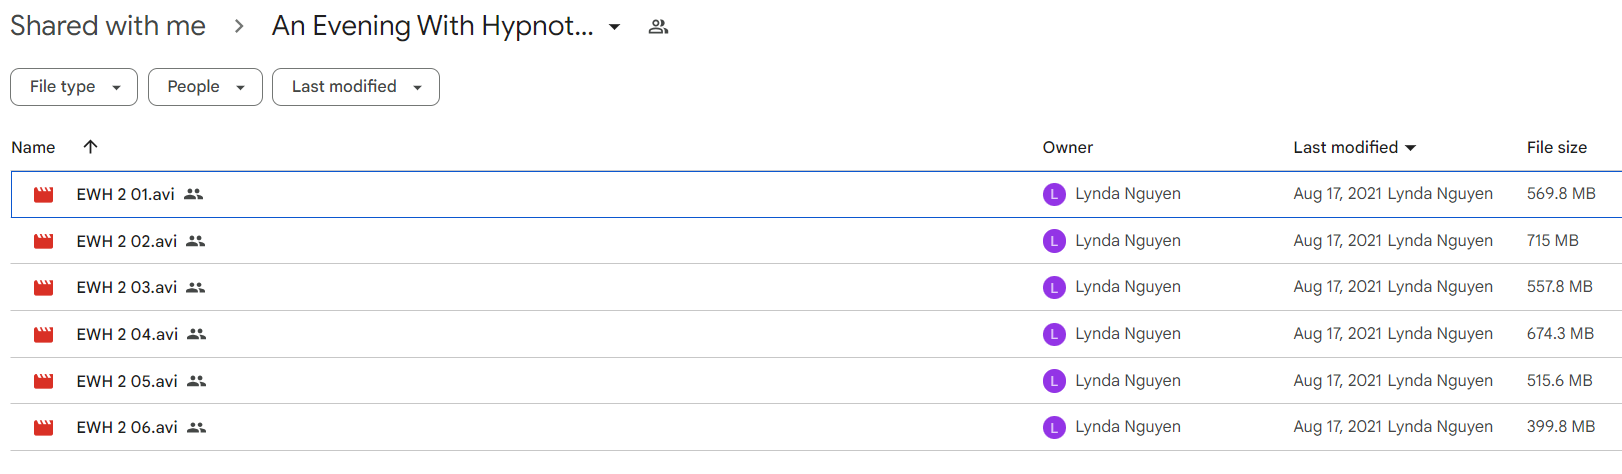Click the red video icon beside EWH 2 03.avi
1622x474 pixels.
click(43, 288)
